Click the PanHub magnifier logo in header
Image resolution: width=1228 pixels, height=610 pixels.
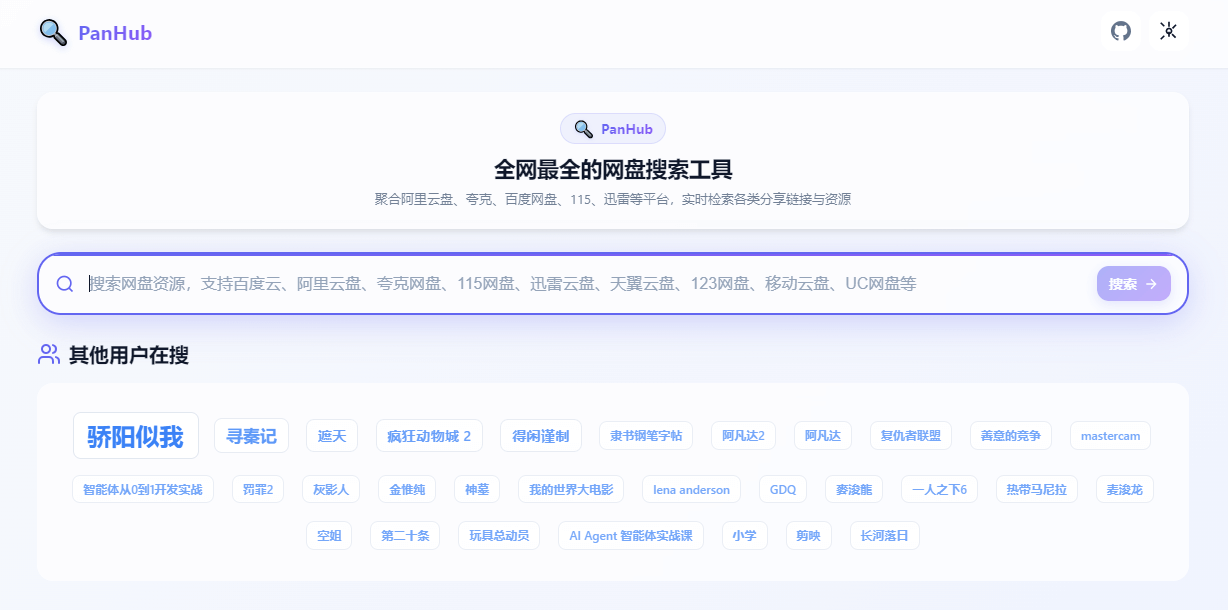click(53, 33)
